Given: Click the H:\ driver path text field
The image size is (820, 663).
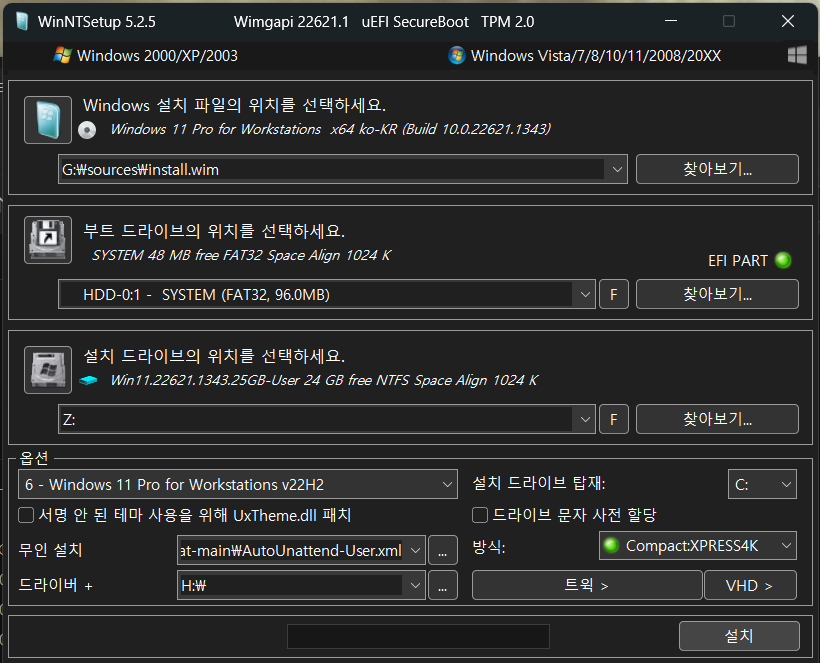Looking at the screenshot, I should point(291,585).
